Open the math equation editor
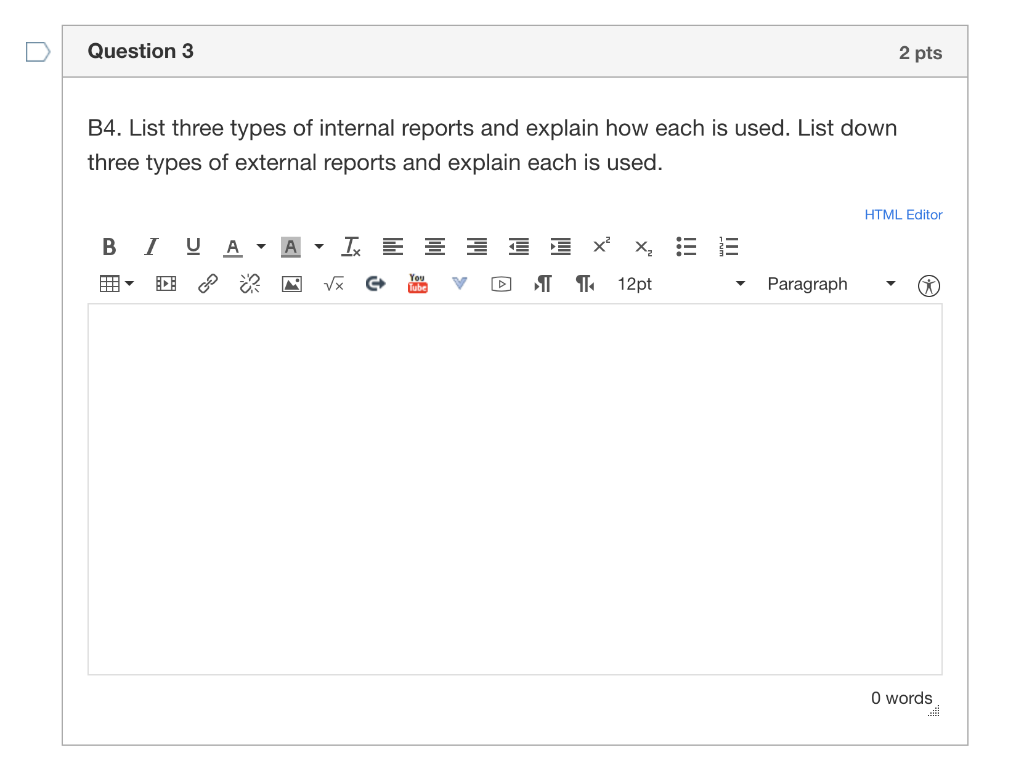This screenshot has height=779, width=1024. click(x=334, y=284)
